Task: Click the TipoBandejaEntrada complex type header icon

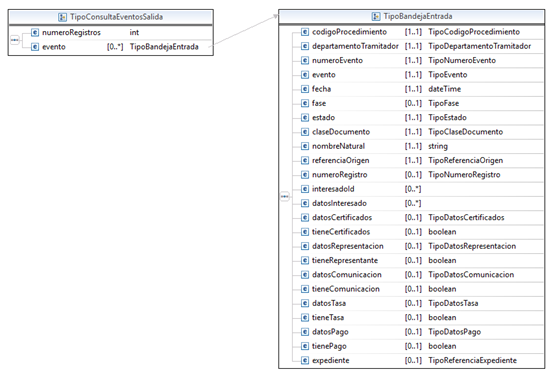Action: (x=376, y=16)
